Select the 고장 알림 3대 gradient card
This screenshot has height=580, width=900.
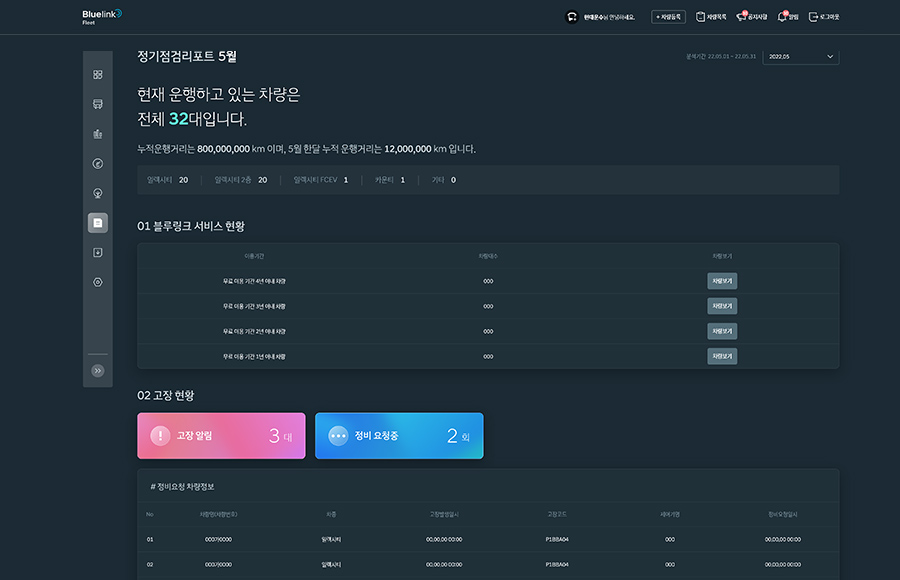point(221,435)
